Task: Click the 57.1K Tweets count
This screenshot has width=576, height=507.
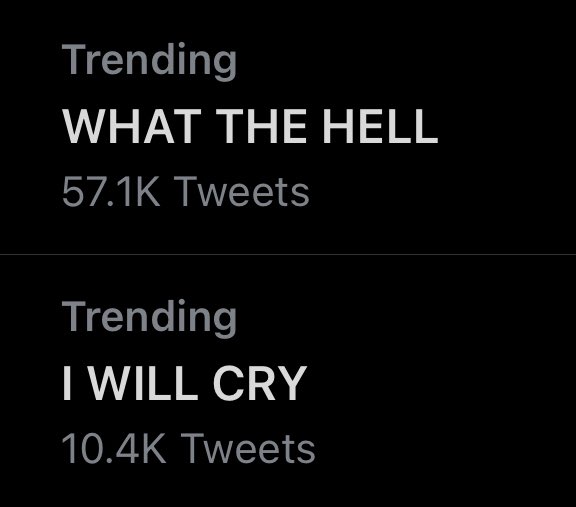Action: (x=186, y=191)
